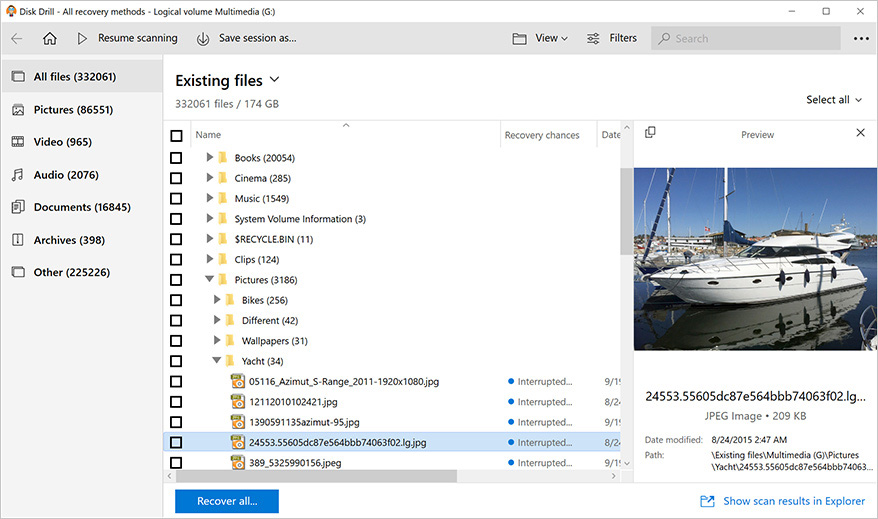The width and height of the screenshot is (878, 519).
Task: Close the Preview panel
Action: (x=861, y=133)
